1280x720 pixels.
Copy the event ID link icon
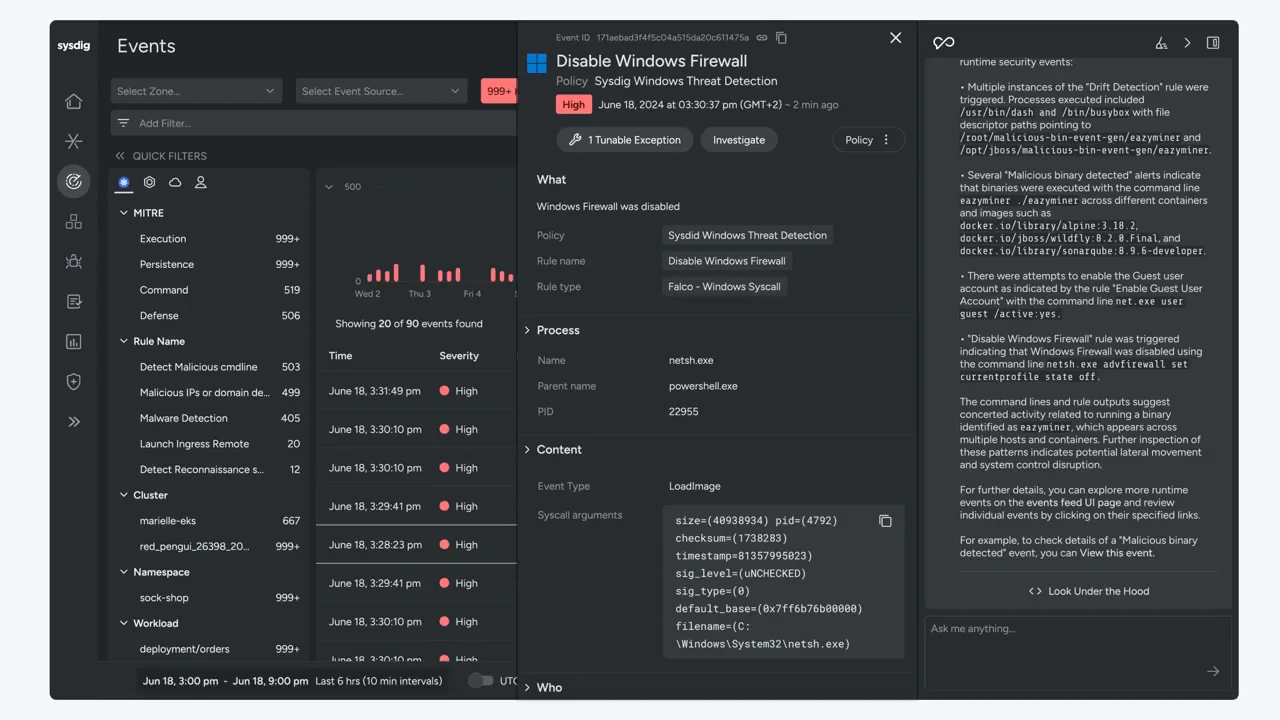pos(762,38)
